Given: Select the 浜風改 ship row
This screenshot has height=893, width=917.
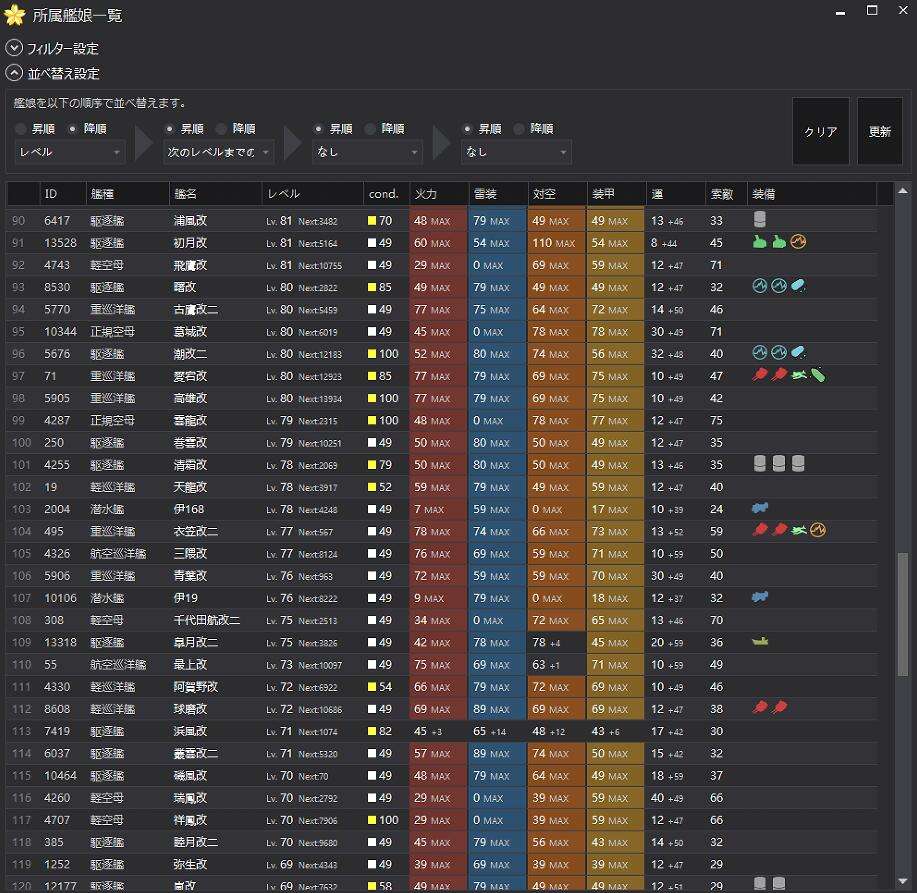Looking at the screenshot, I should pos(442,731).
